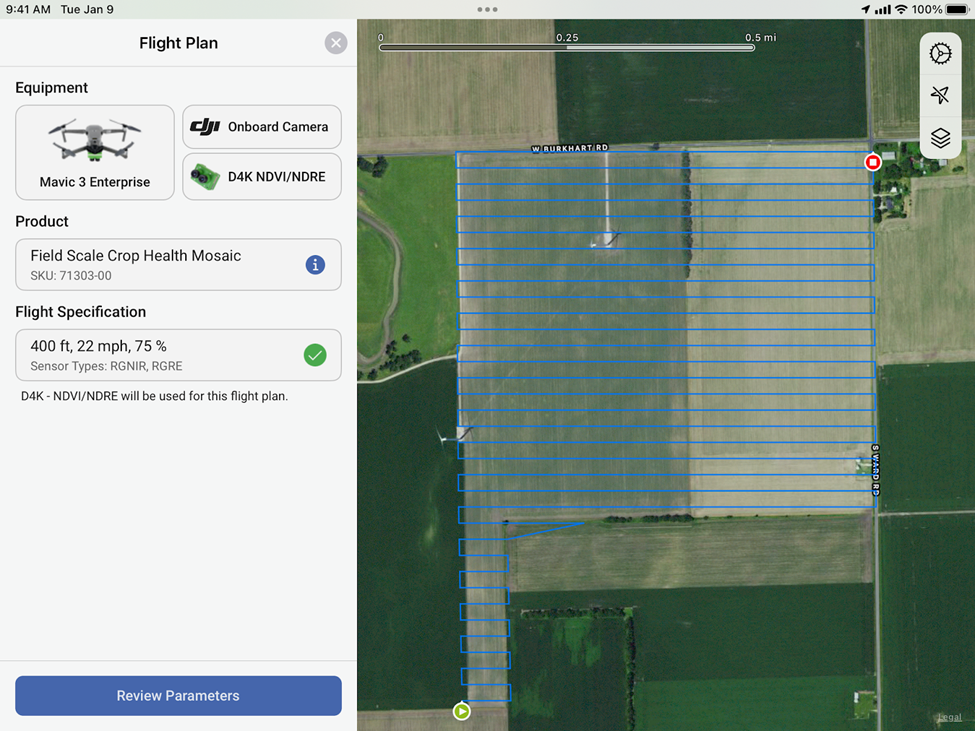Choose the D4K NDVI/NDRE sensor
The height and width of the screenshot is (731, 975).
[262, 177]
